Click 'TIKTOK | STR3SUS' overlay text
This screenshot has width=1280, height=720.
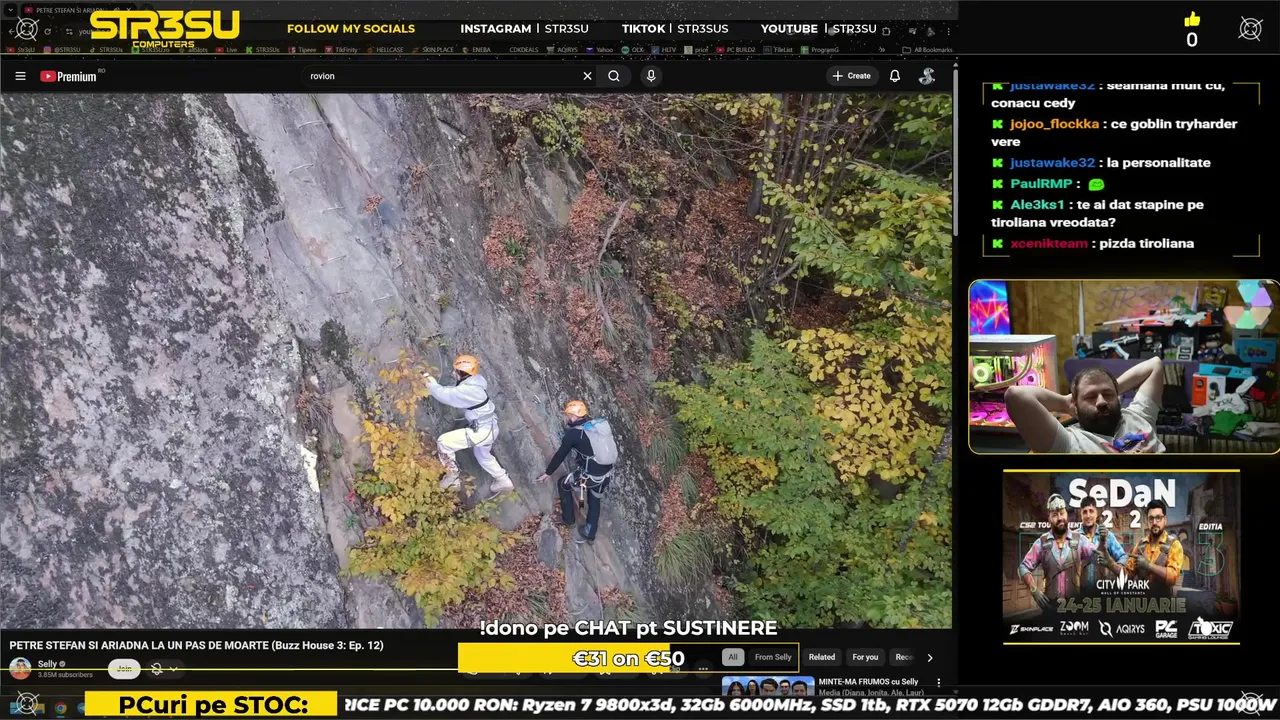(675, 29)
